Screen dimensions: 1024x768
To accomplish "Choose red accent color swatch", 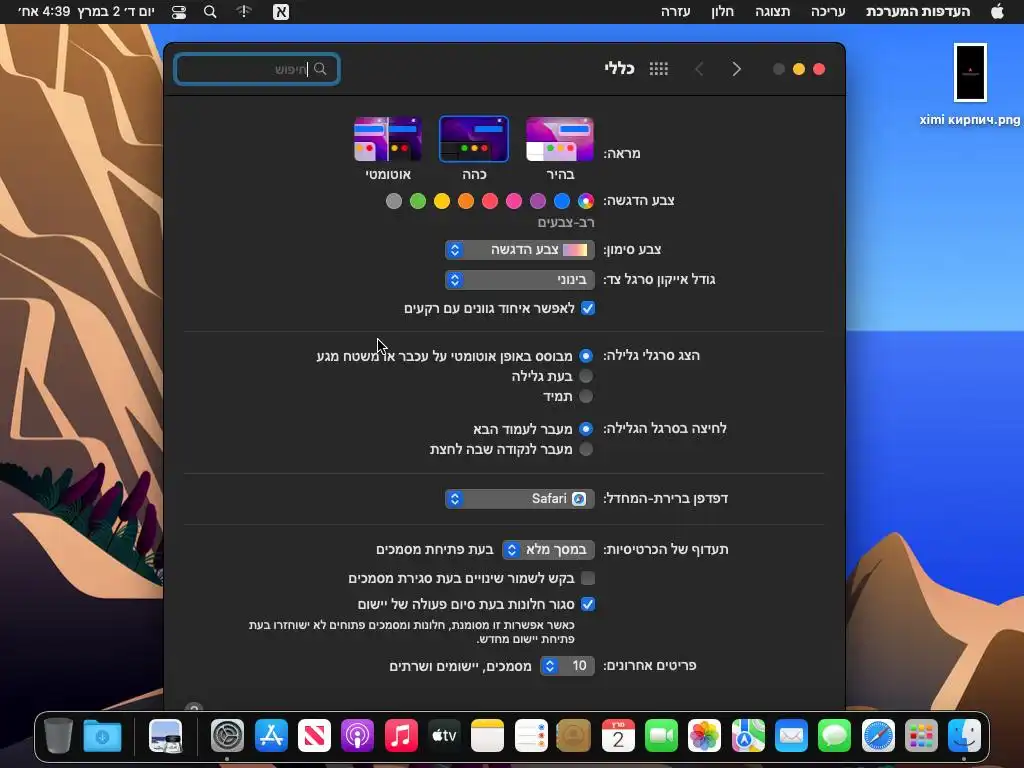I will pyautogui.click(x=490, y=201).
